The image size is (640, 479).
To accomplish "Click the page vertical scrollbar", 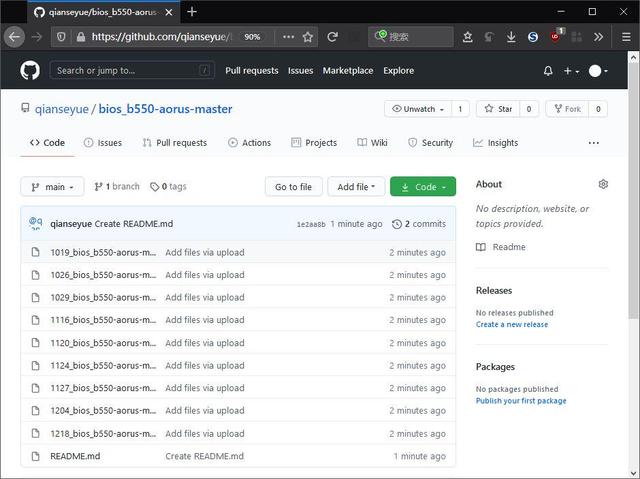I will coord(633,190).
